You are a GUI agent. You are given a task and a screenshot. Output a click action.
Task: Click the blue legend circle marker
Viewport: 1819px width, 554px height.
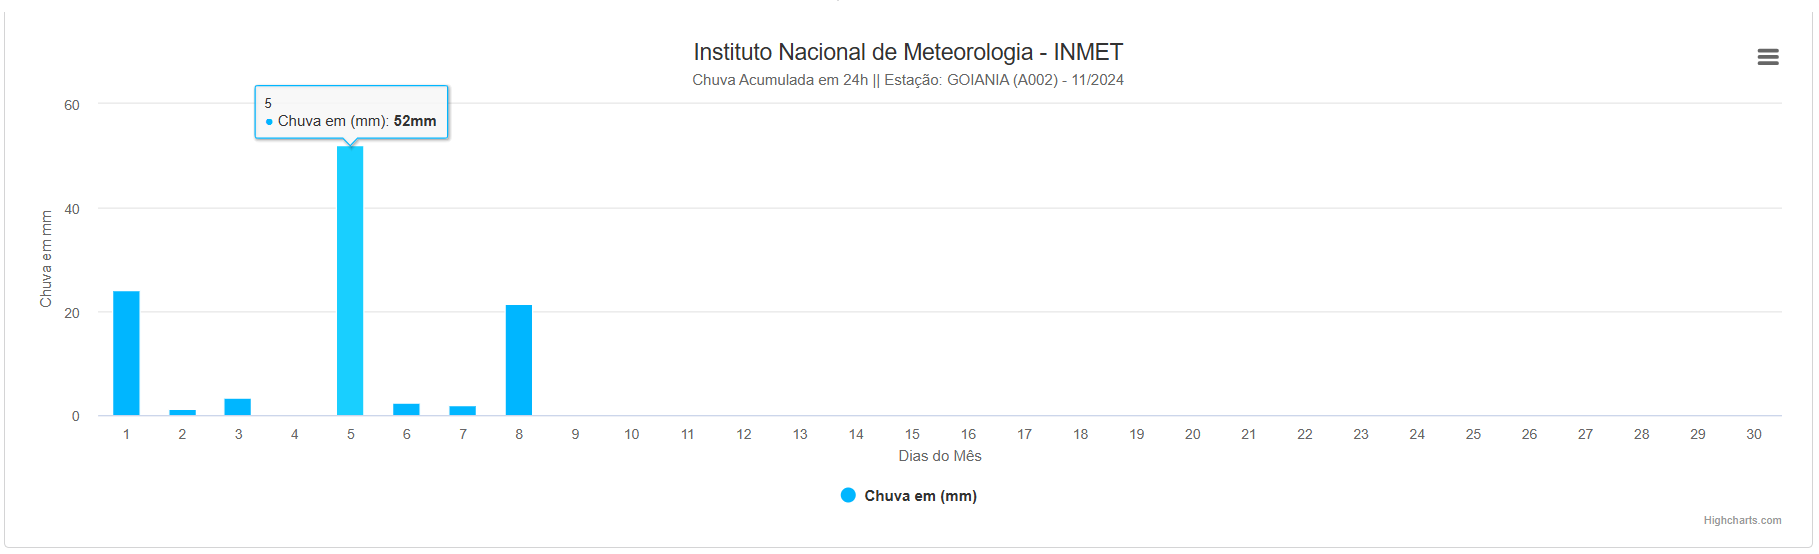click(848, 495)
